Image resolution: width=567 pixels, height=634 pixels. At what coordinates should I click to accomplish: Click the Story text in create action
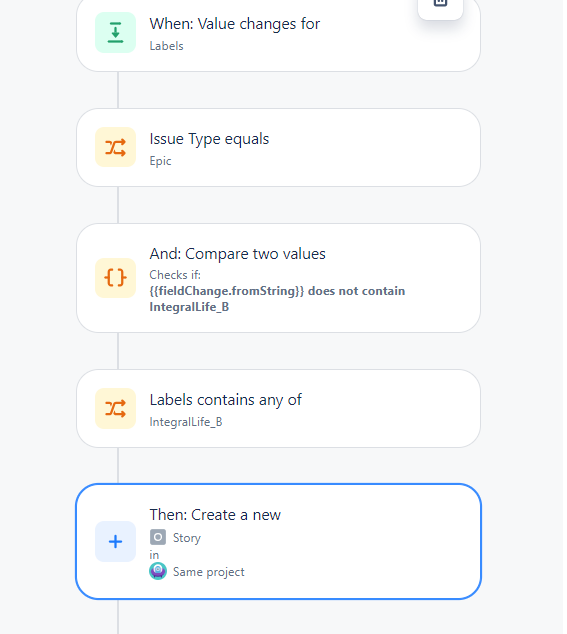tap(187, 538)
